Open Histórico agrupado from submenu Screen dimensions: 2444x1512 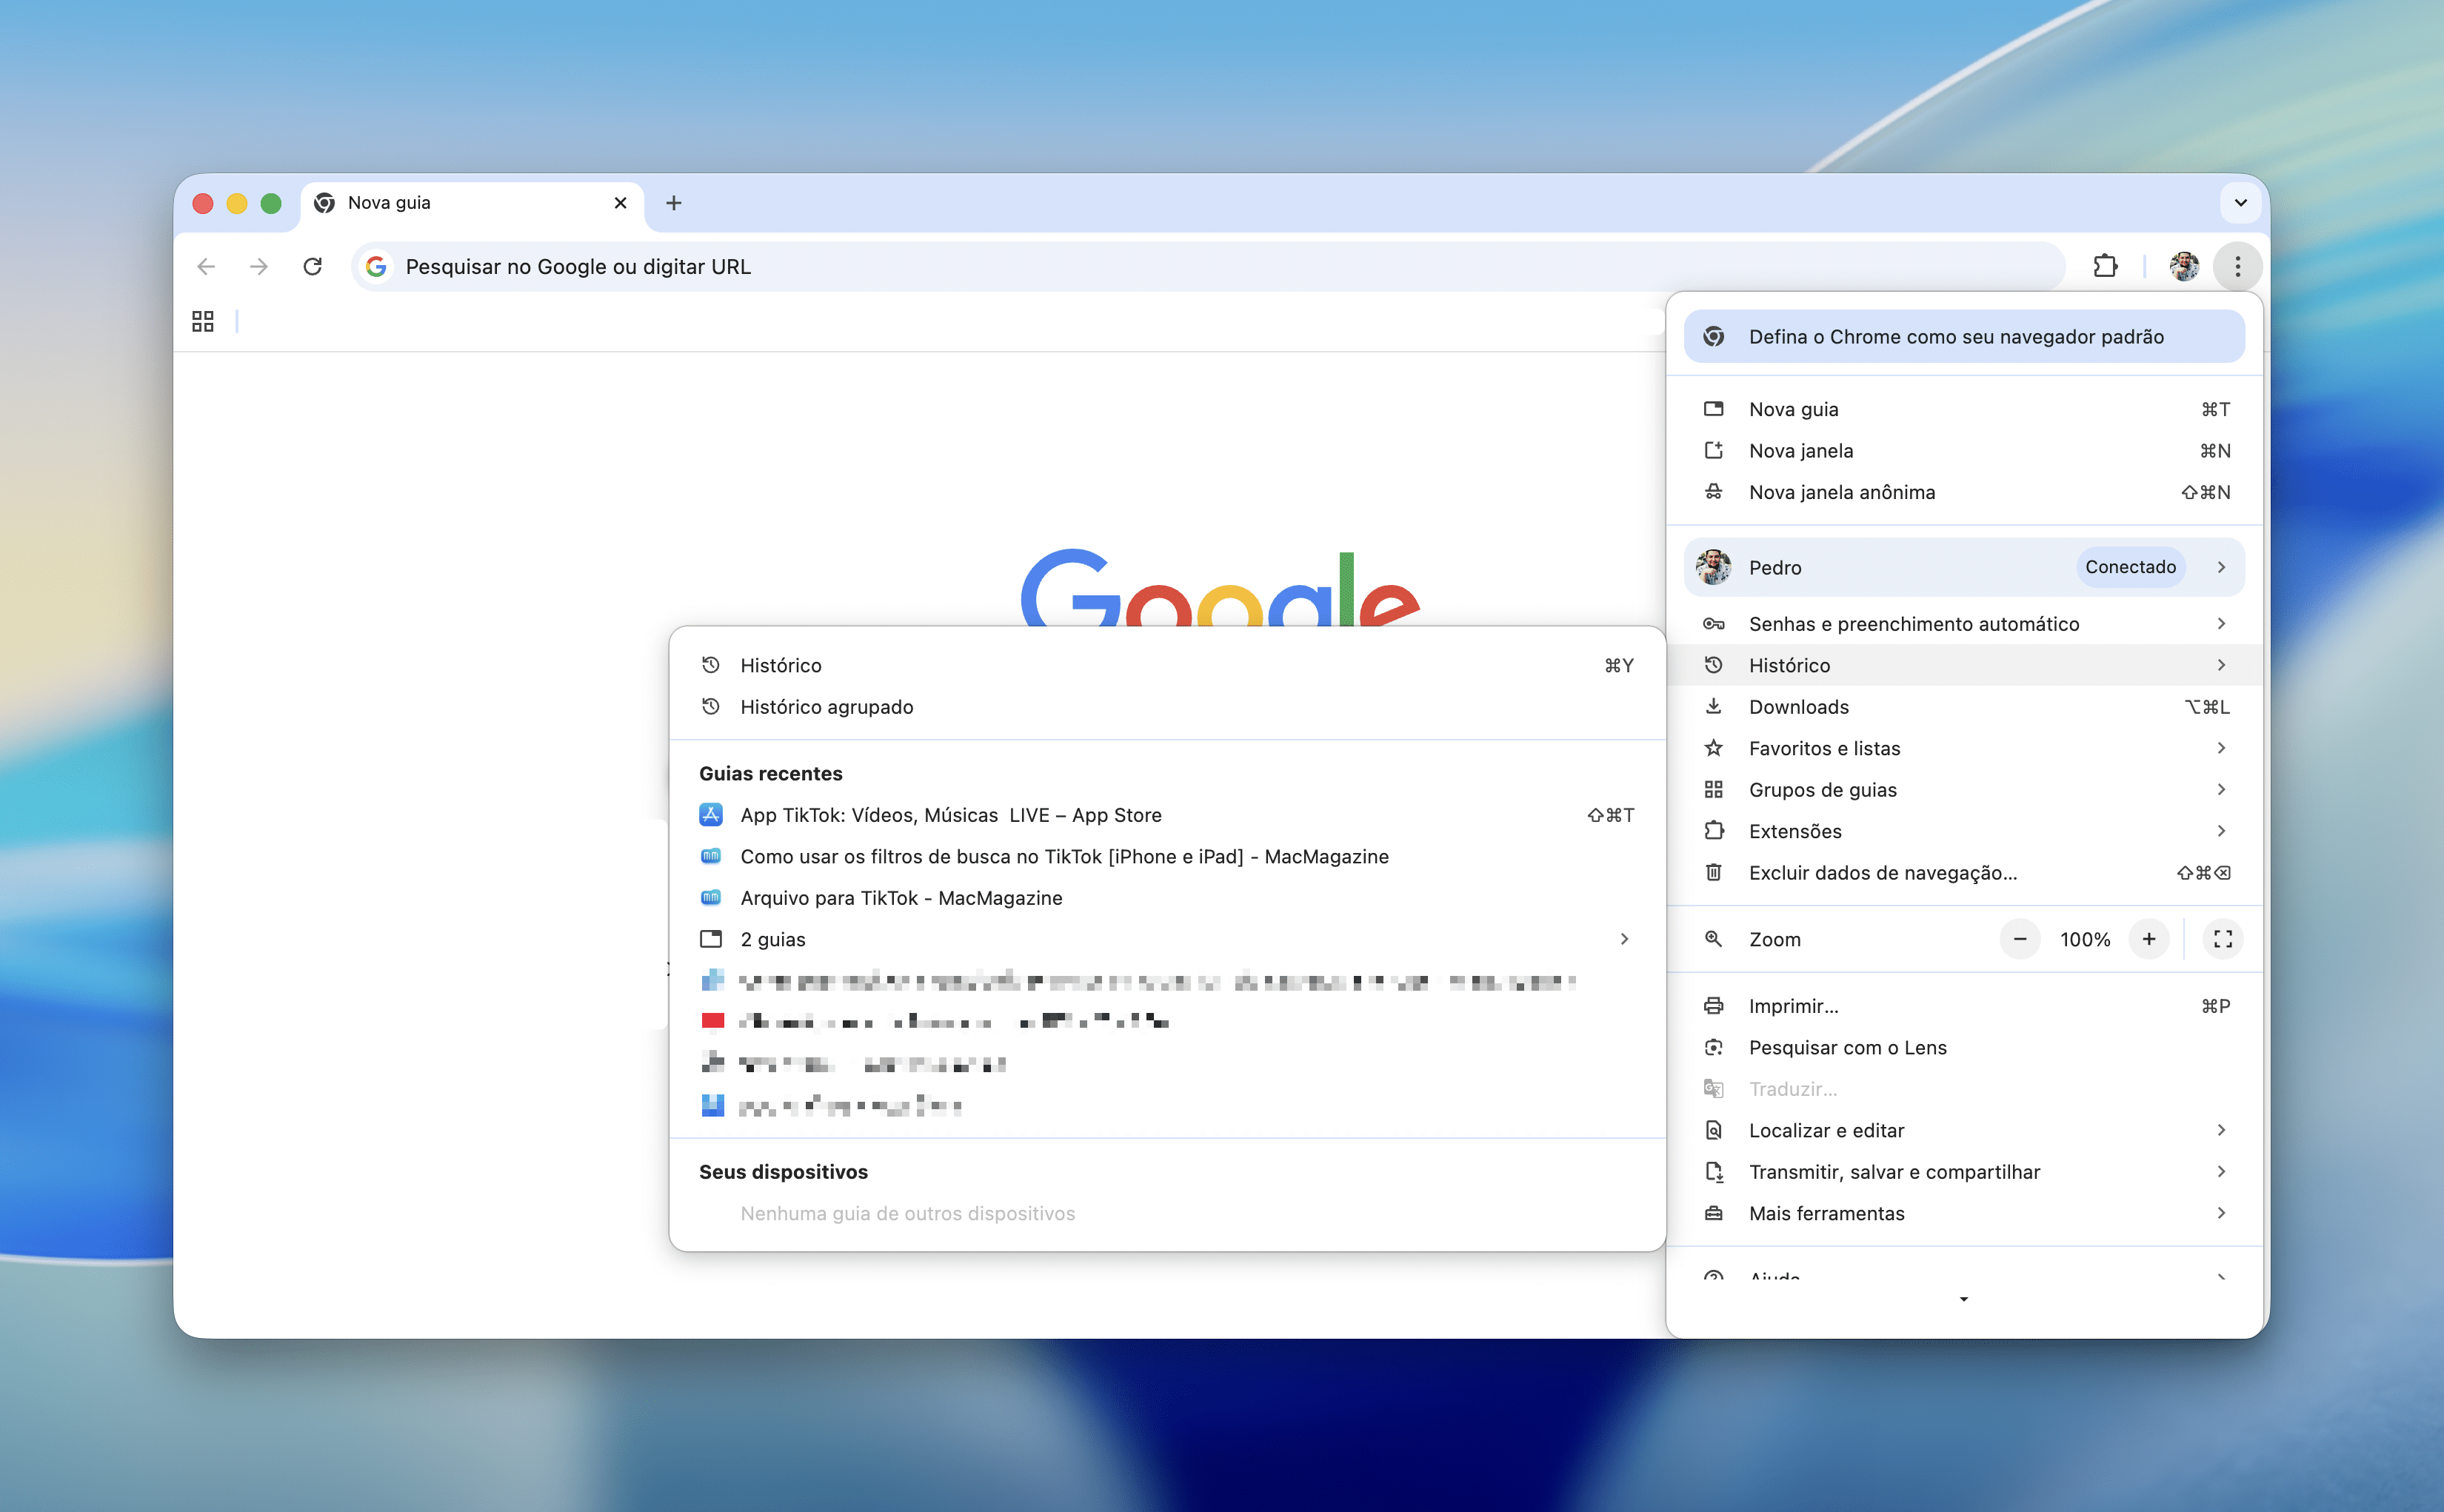click(x=826, y=707)
